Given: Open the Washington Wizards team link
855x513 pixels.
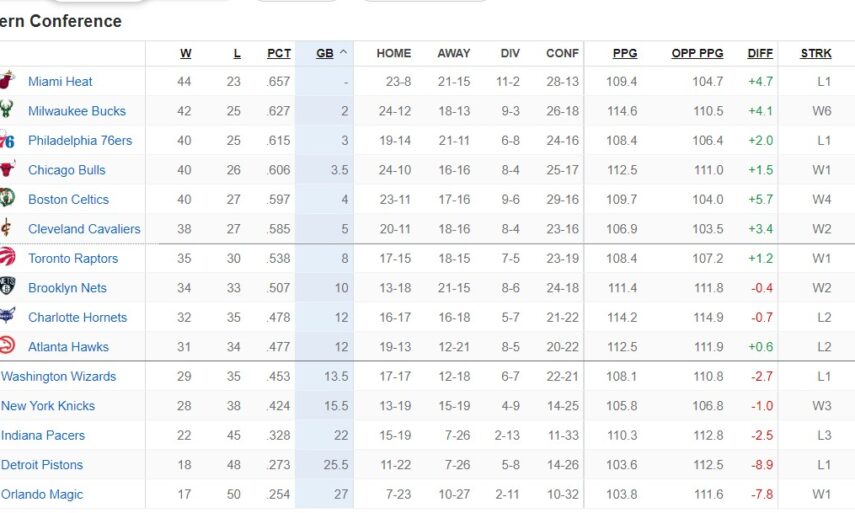Looking at the screenshot, I should click(x=58, y=377).
